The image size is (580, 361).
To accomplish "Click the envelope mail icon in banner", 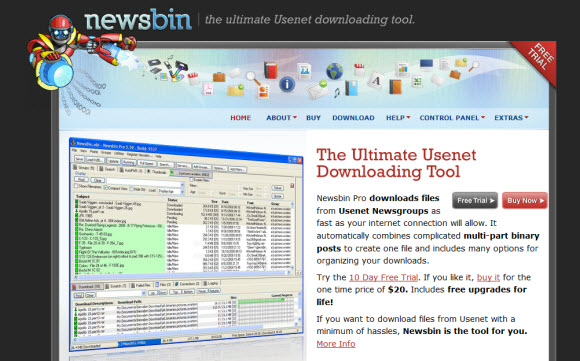I will point(317,90).
